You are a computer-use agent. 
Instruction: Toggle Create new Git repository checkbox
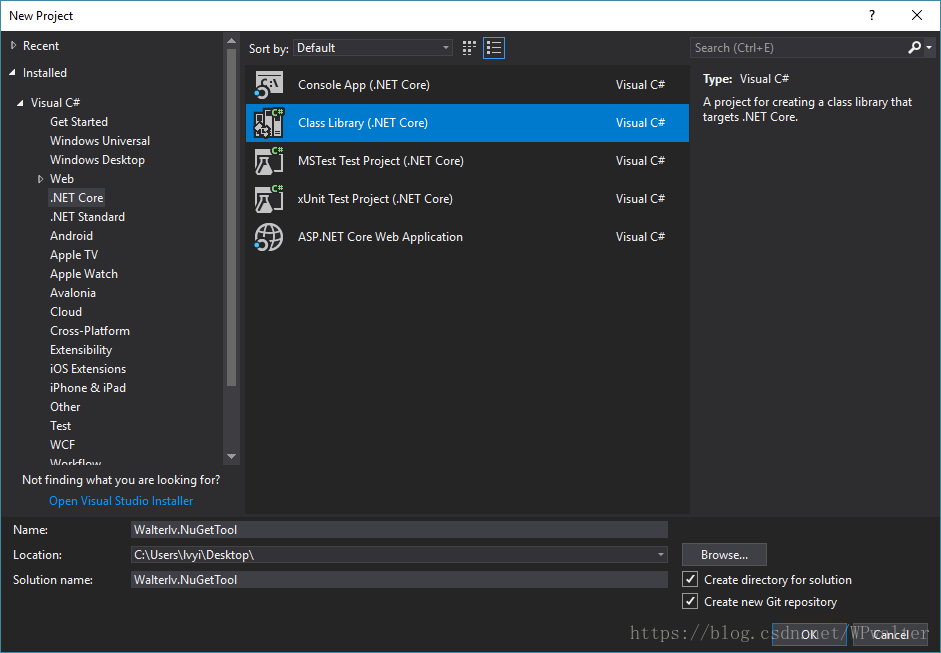[690, 601]
